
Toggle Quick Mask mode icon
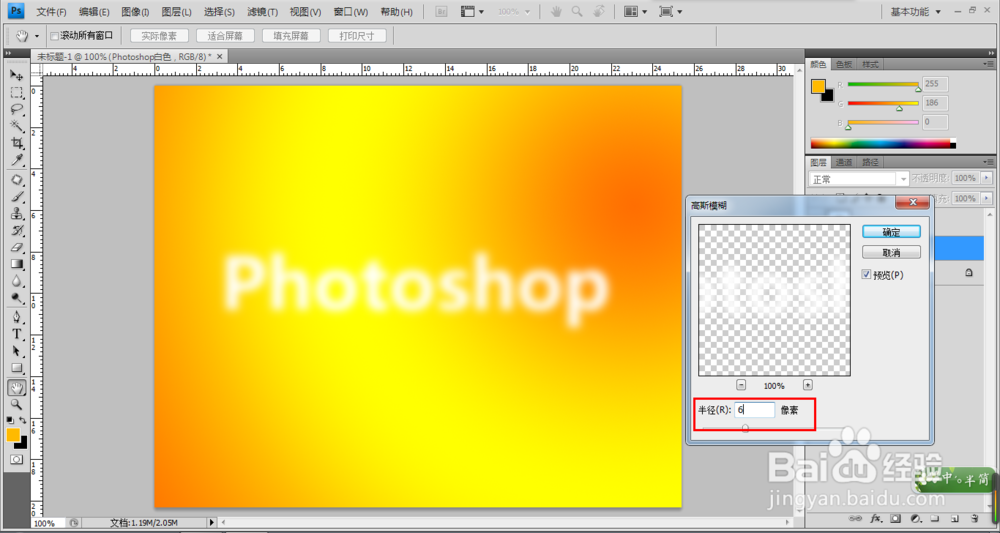[x=17, y=459]
